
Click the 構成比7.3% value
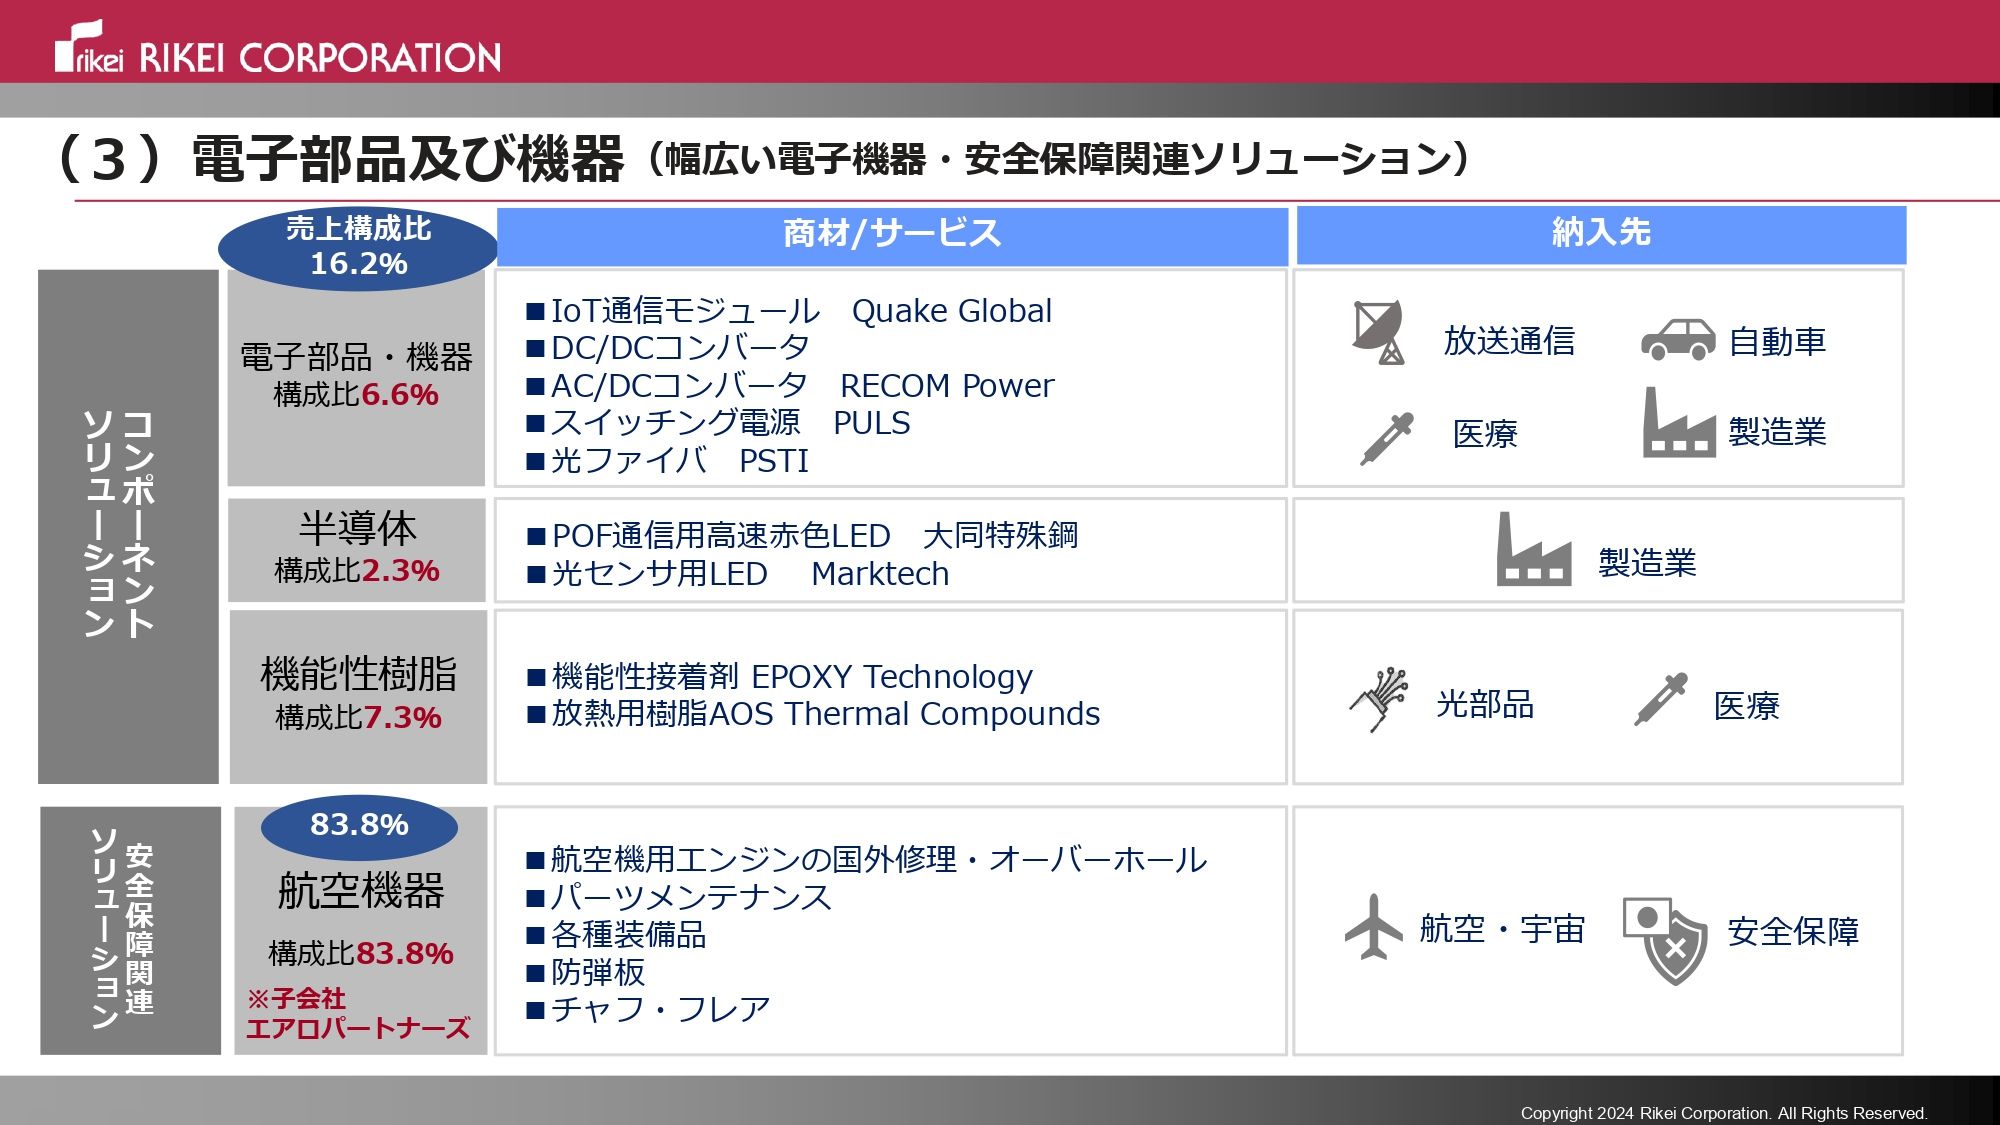tap(358, 718)
